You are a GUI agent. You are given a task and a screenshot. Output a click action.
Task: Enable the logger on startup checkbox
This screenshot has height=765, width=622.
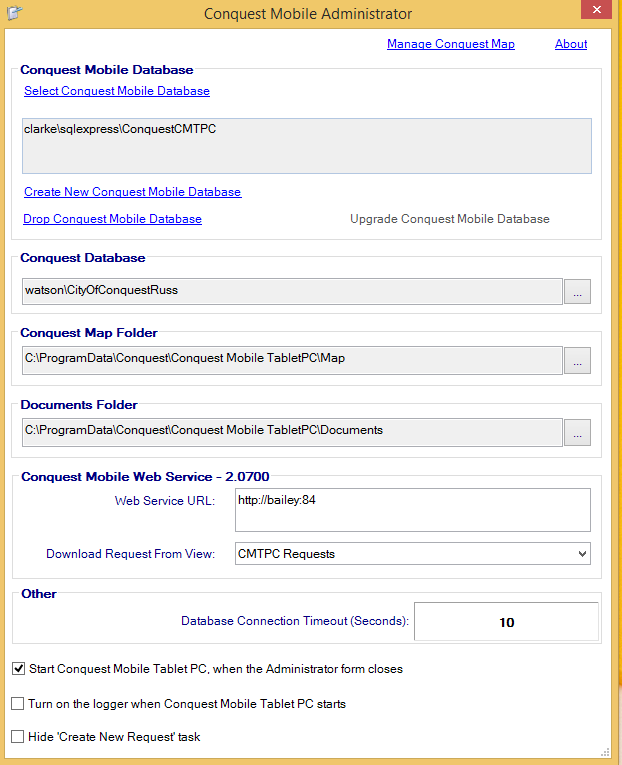[x=18, y=704]
